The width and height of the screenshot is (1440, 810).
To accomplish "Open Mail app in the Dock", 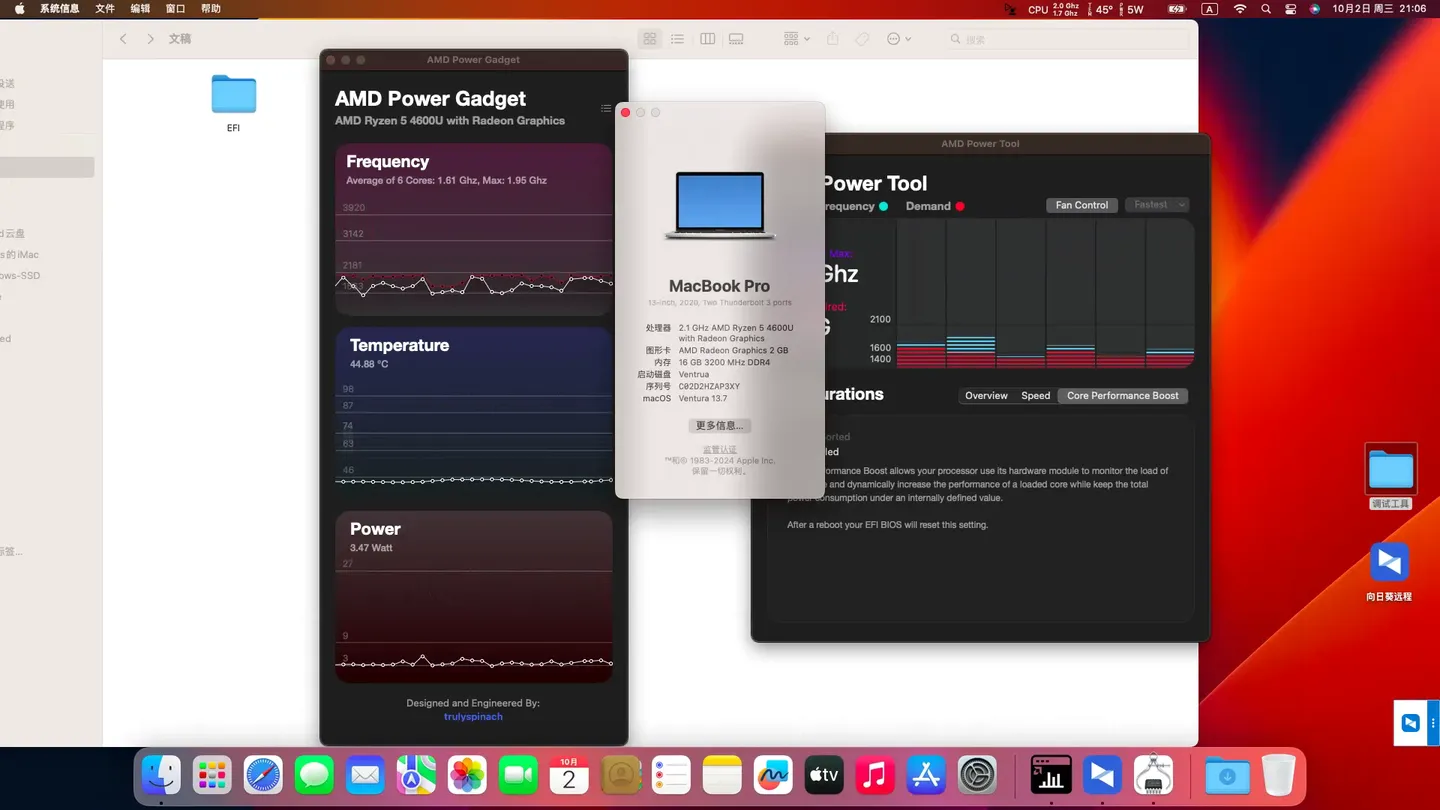I will pyautogui.click(x=365, y=775).
